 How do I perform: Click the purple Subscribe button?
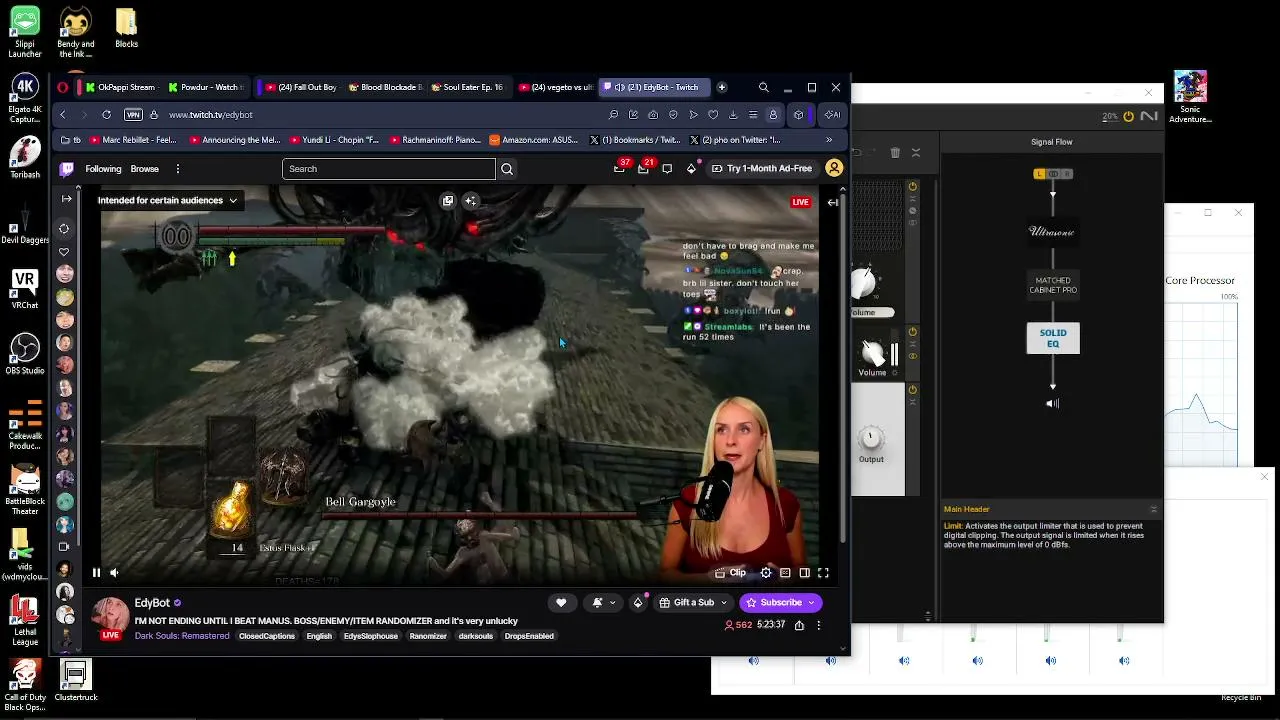(x=780, y=603)
